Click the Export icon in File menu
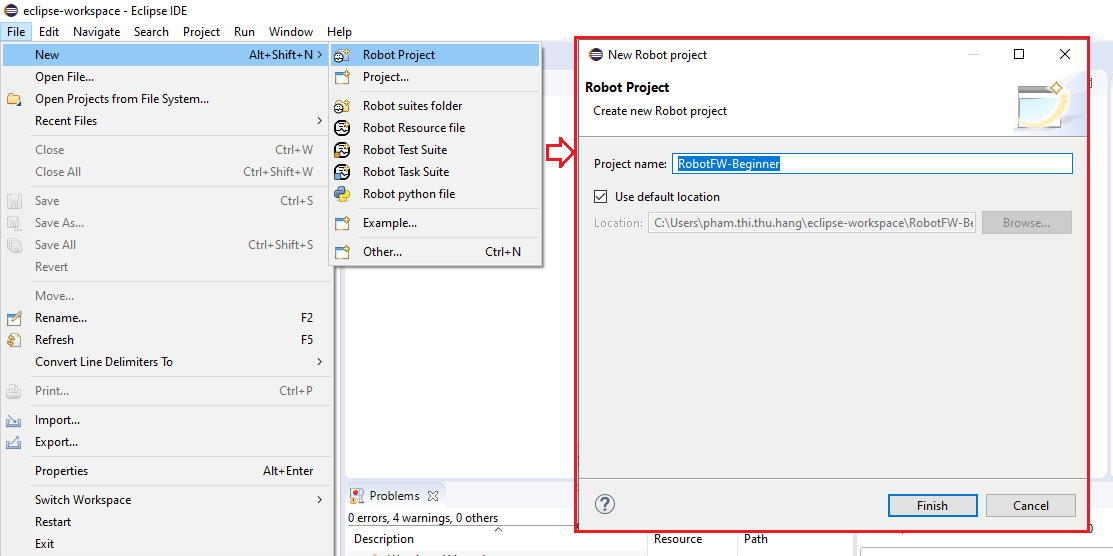 click(14, 442)
